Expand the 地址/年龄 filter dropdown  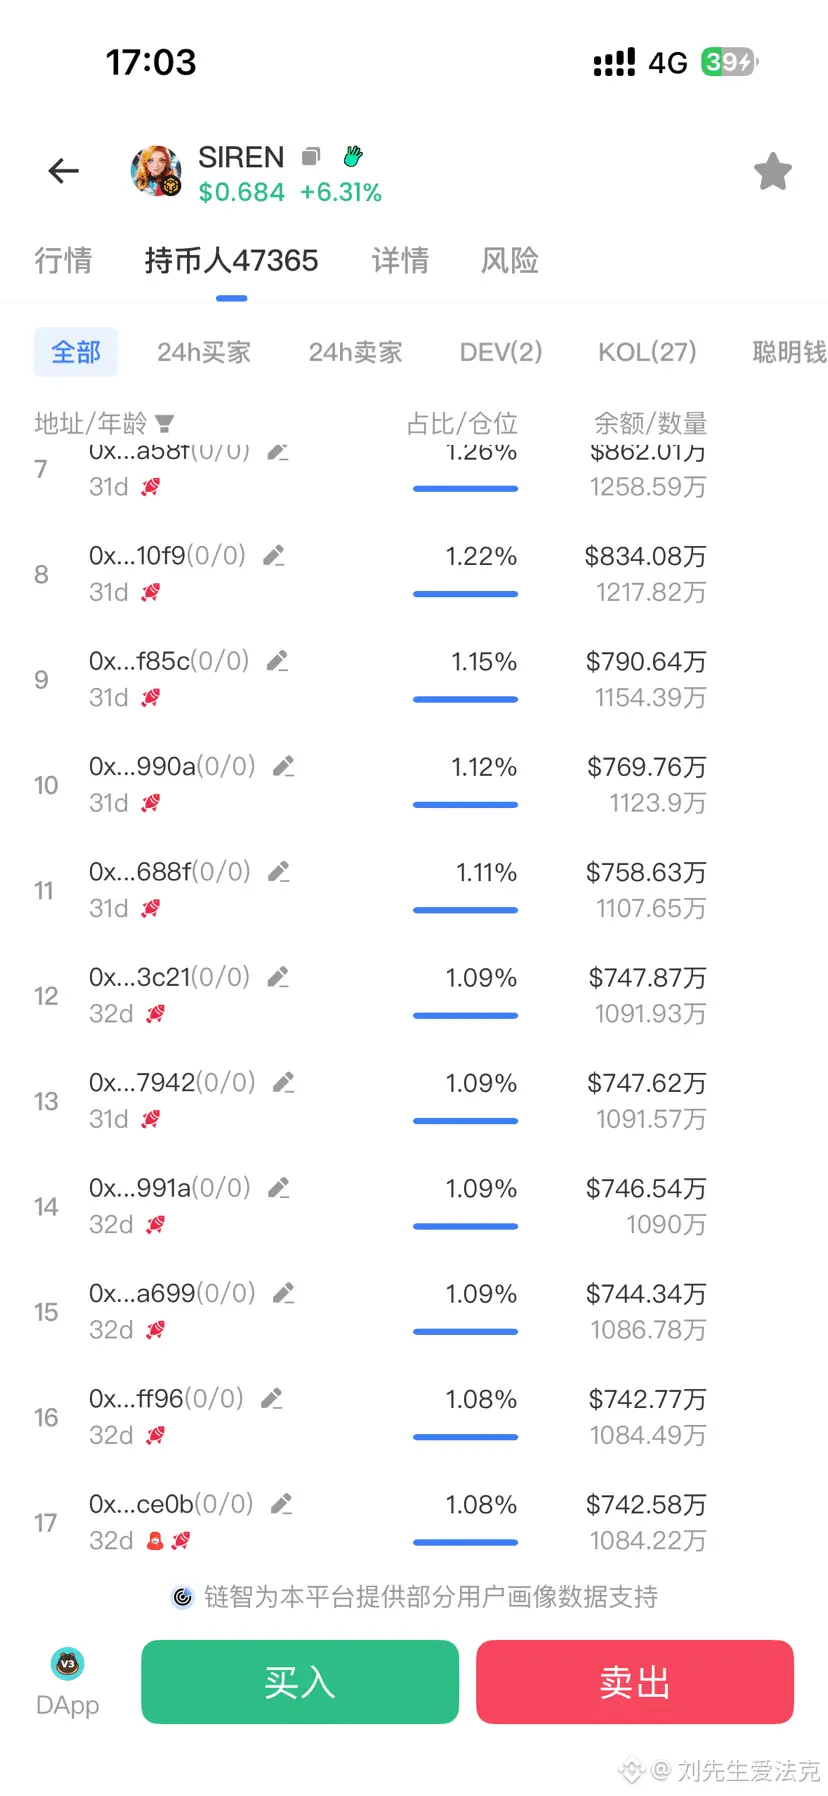165,423
